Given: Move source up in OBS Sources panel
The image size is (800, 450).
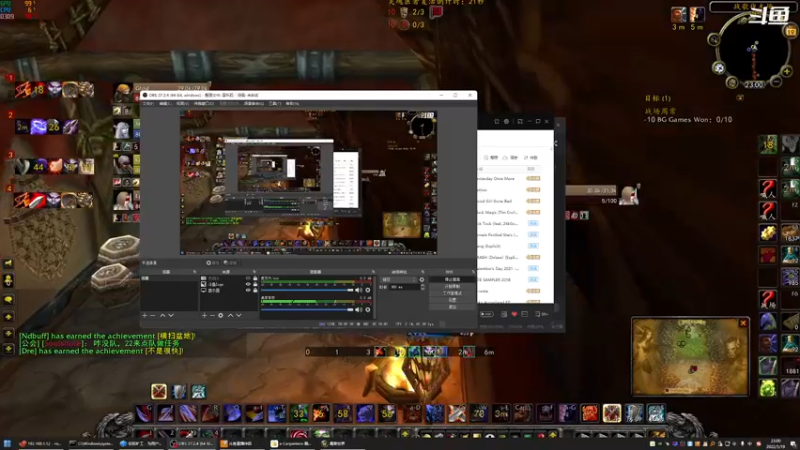Looking at the screenshot, I should pos(230,315).
